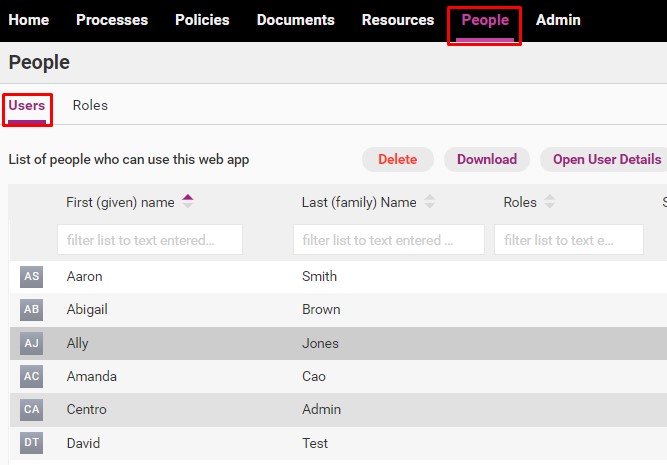Click the Delete button
667x465 pixels.
pos(398,160)
